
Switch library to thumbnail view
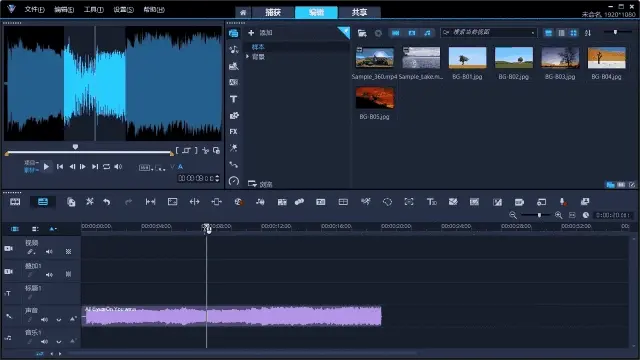pyautogui.click(x=573, y=33)
